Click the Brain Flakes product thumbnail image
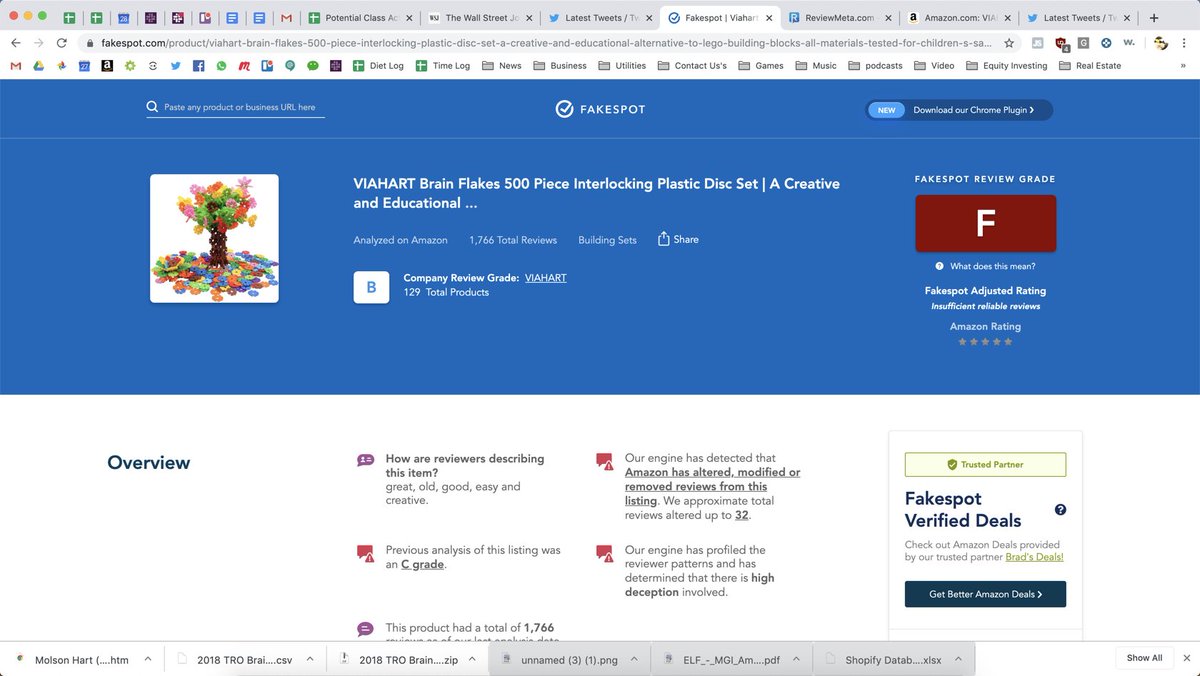Image resolution: width=1200 pixels, height=676 pixels. coord(214,238)
